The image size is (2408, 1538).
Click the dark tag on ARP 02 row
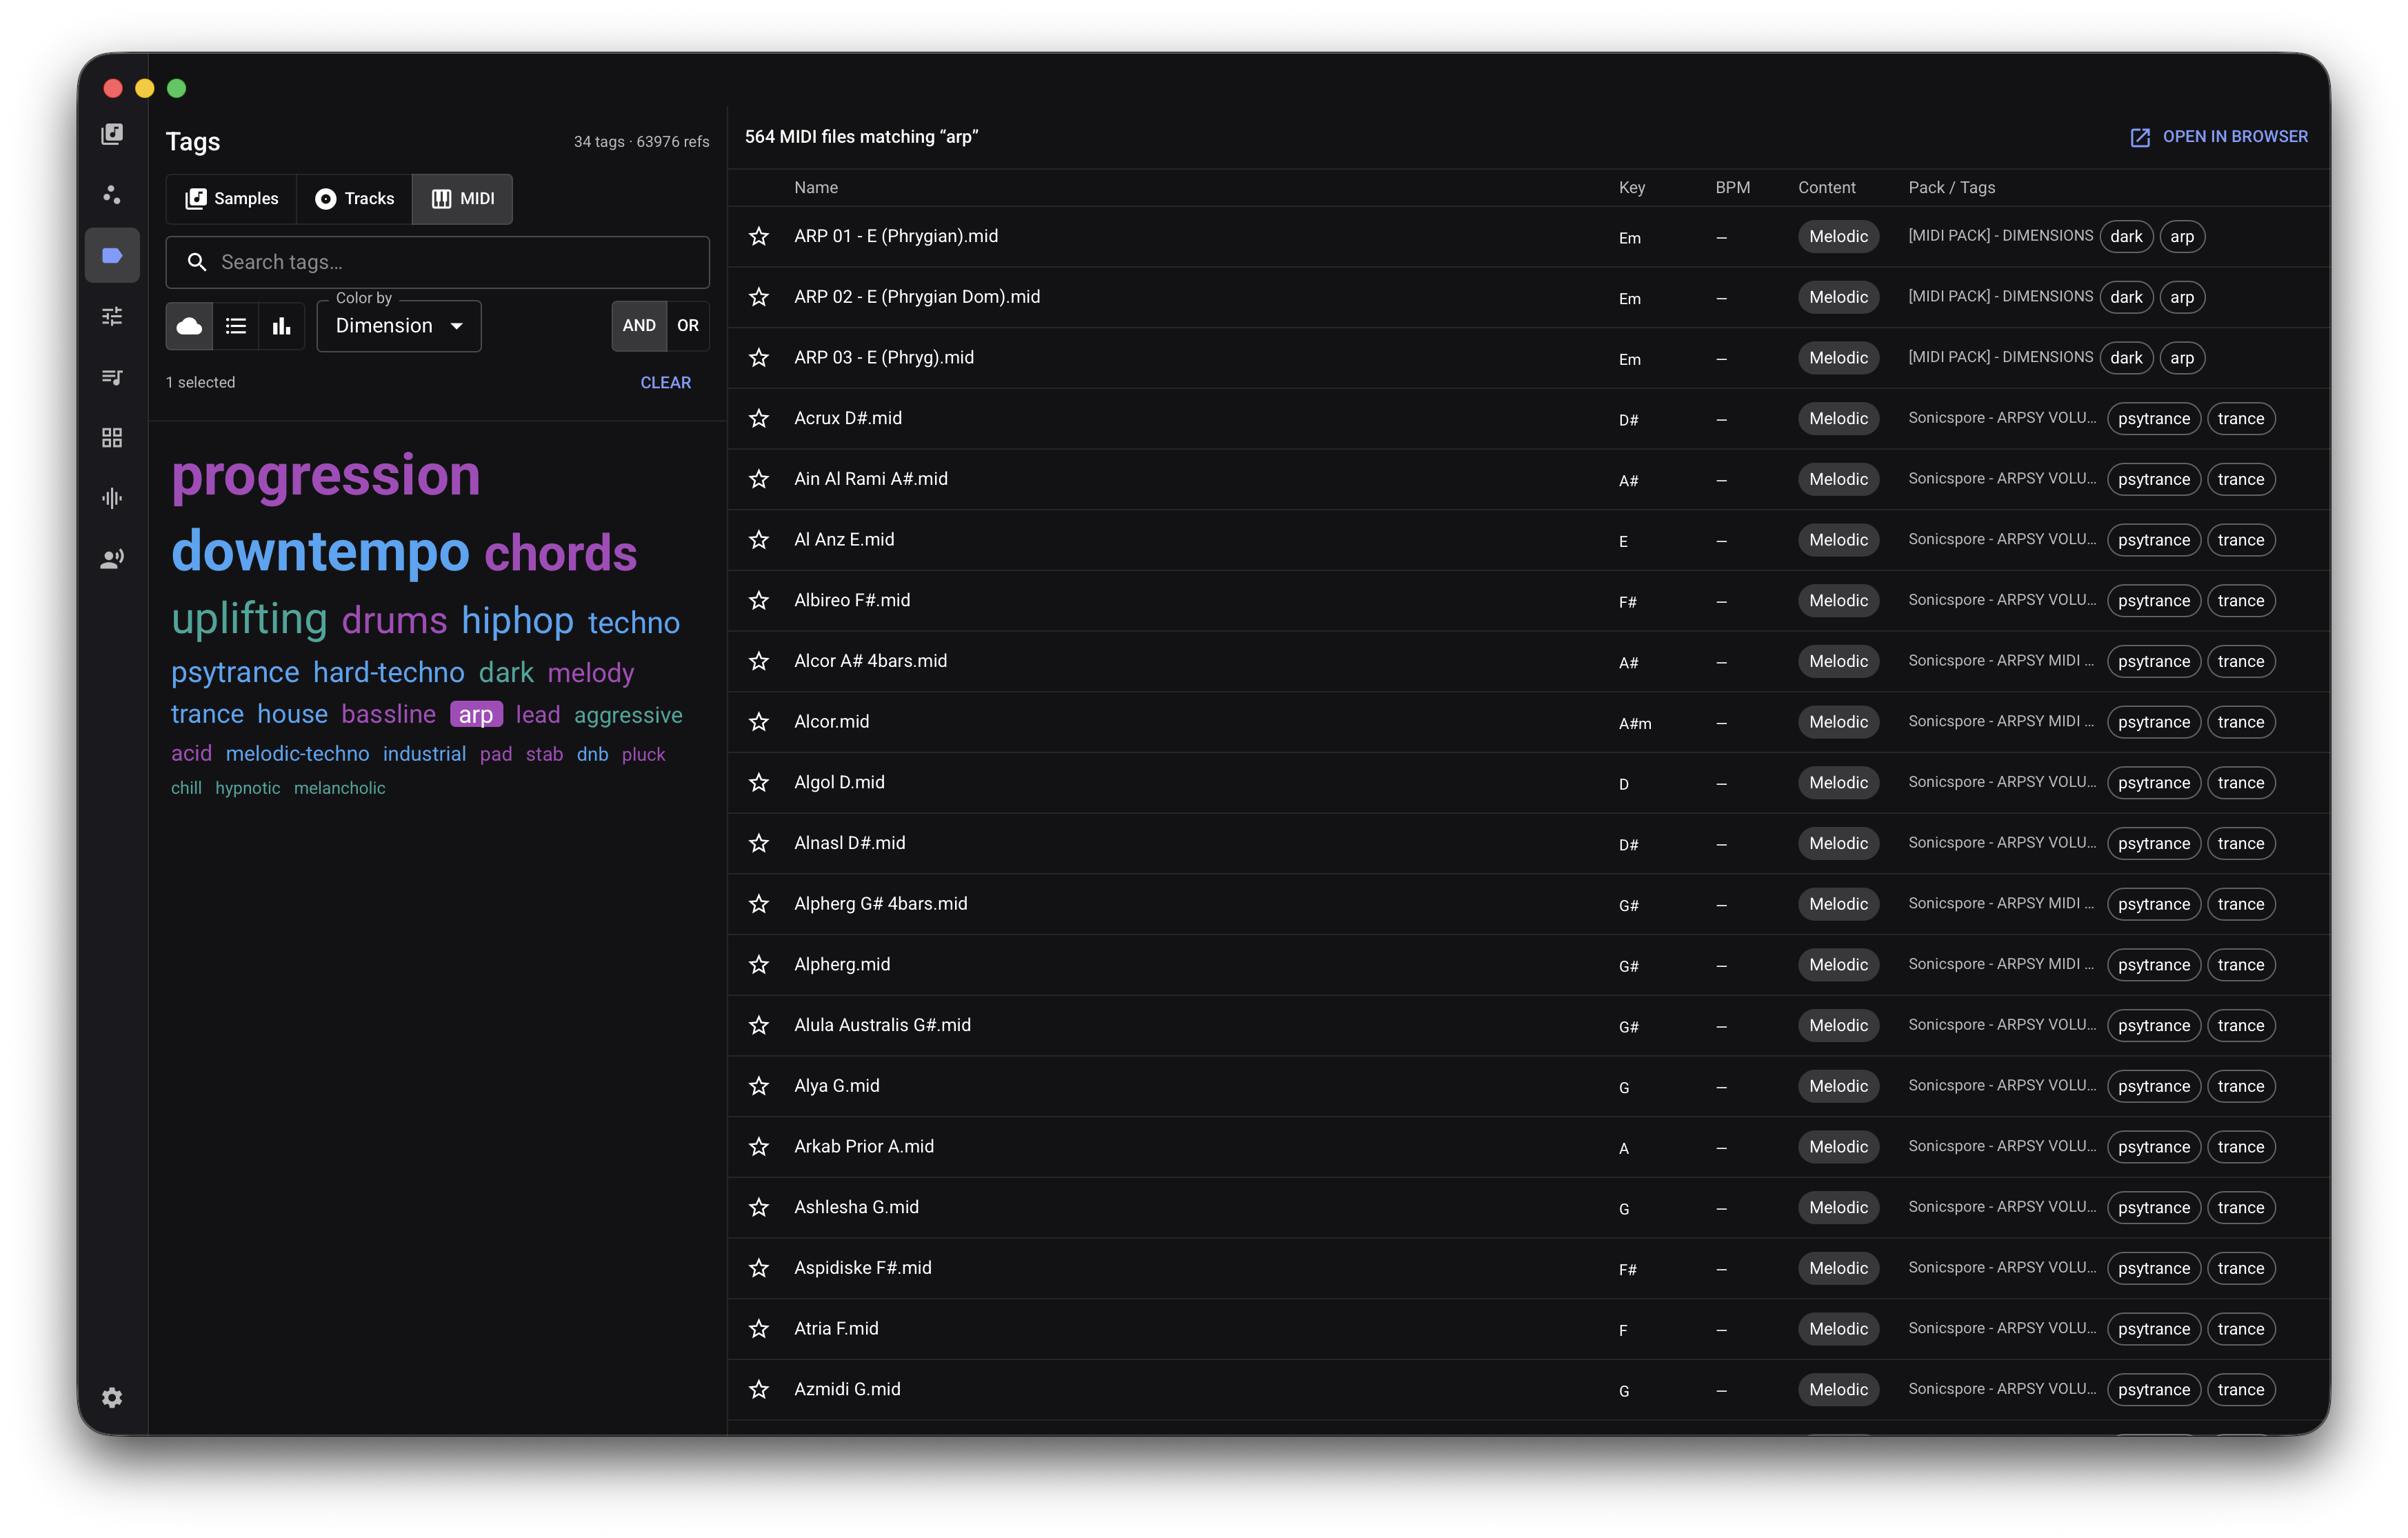(2126, 297)
